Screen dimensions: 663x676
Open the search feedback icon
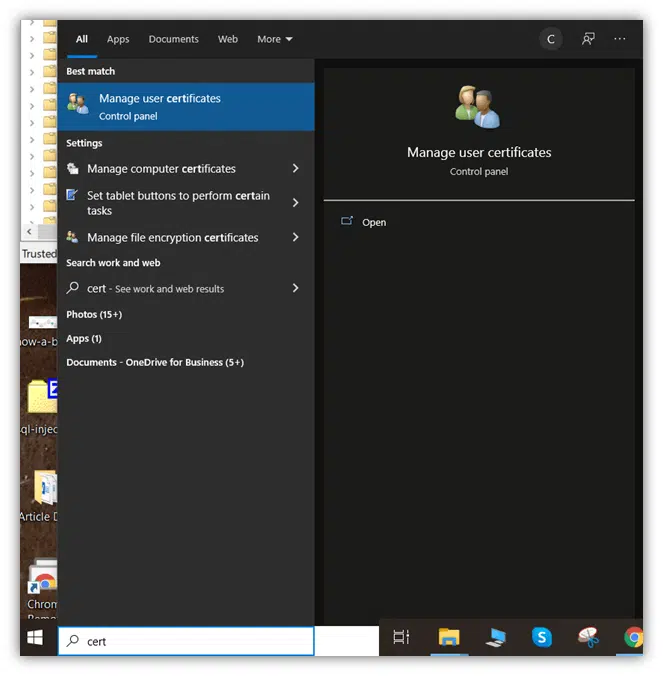point(588,39)
